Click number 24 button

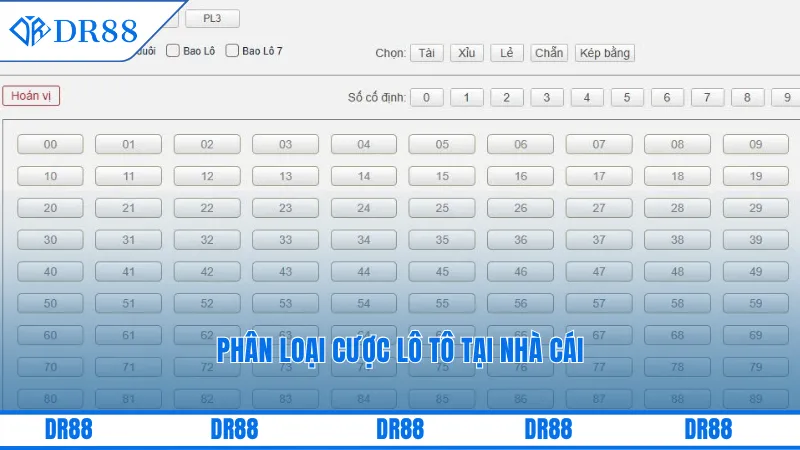pyautogui.click(x=364, y=208)
